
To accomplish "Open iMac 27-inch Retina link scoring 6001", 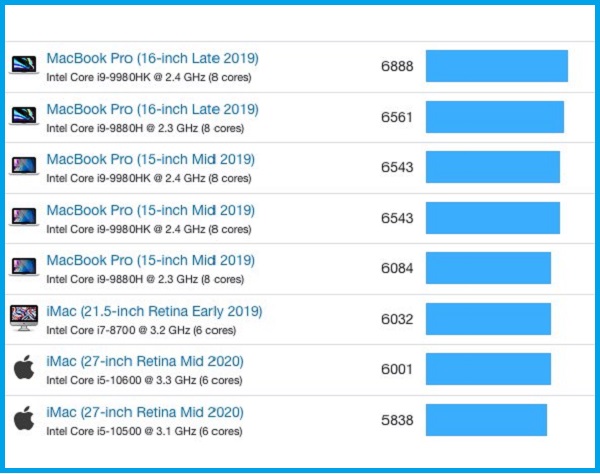I will [145, 361].
